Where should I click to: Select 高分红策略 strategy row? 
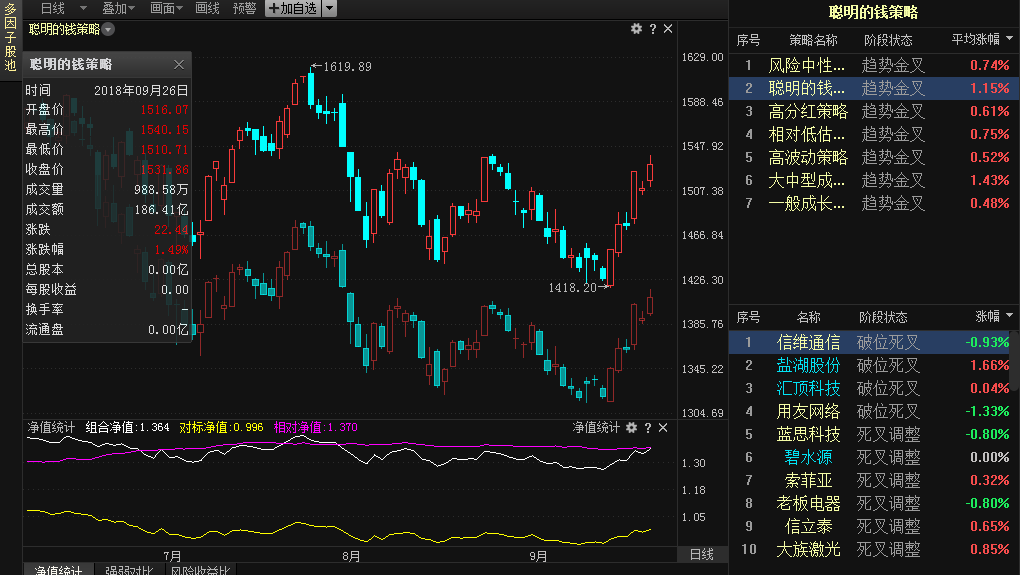(x=874, y=111)
